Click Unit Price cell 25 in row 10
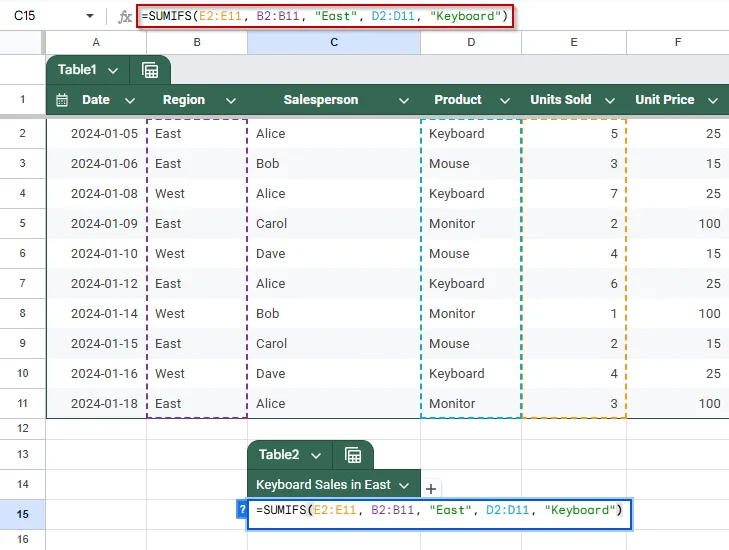 (x=678, y=374)
